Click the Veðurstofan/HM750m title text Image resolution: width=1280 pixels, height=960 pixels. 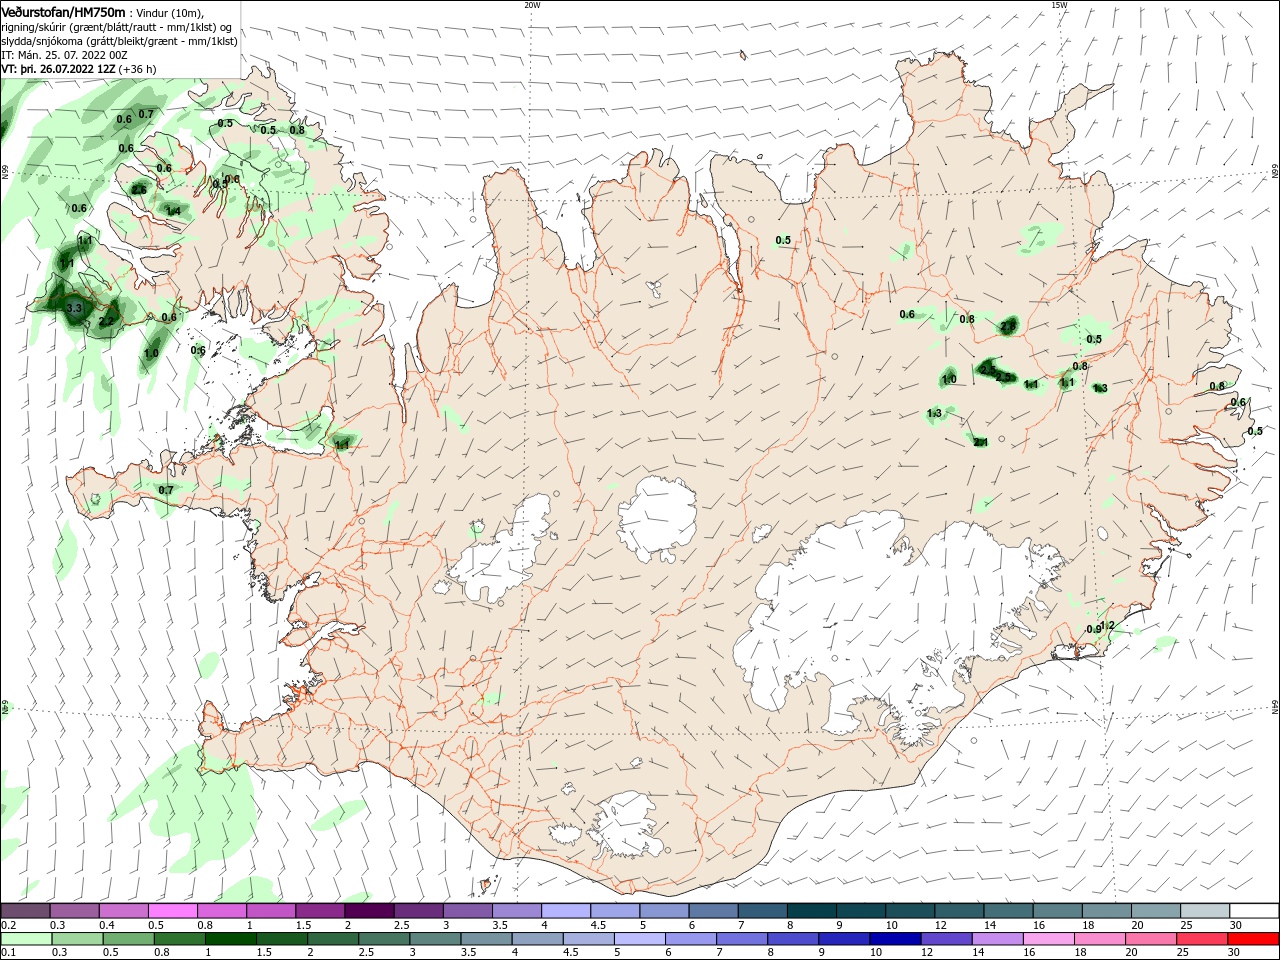point(64,12)
